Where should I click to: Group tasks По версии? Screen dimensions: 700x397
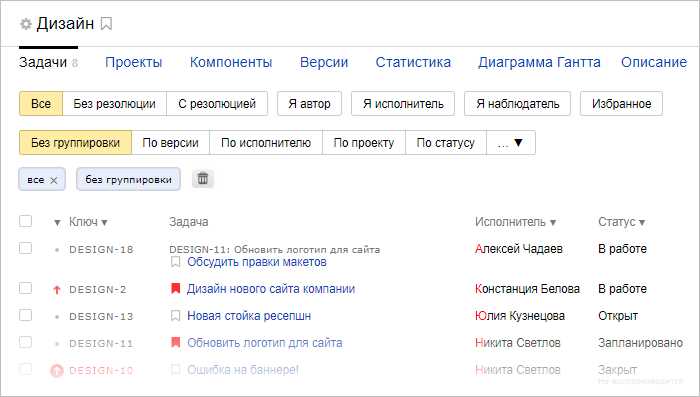point(171,143)
